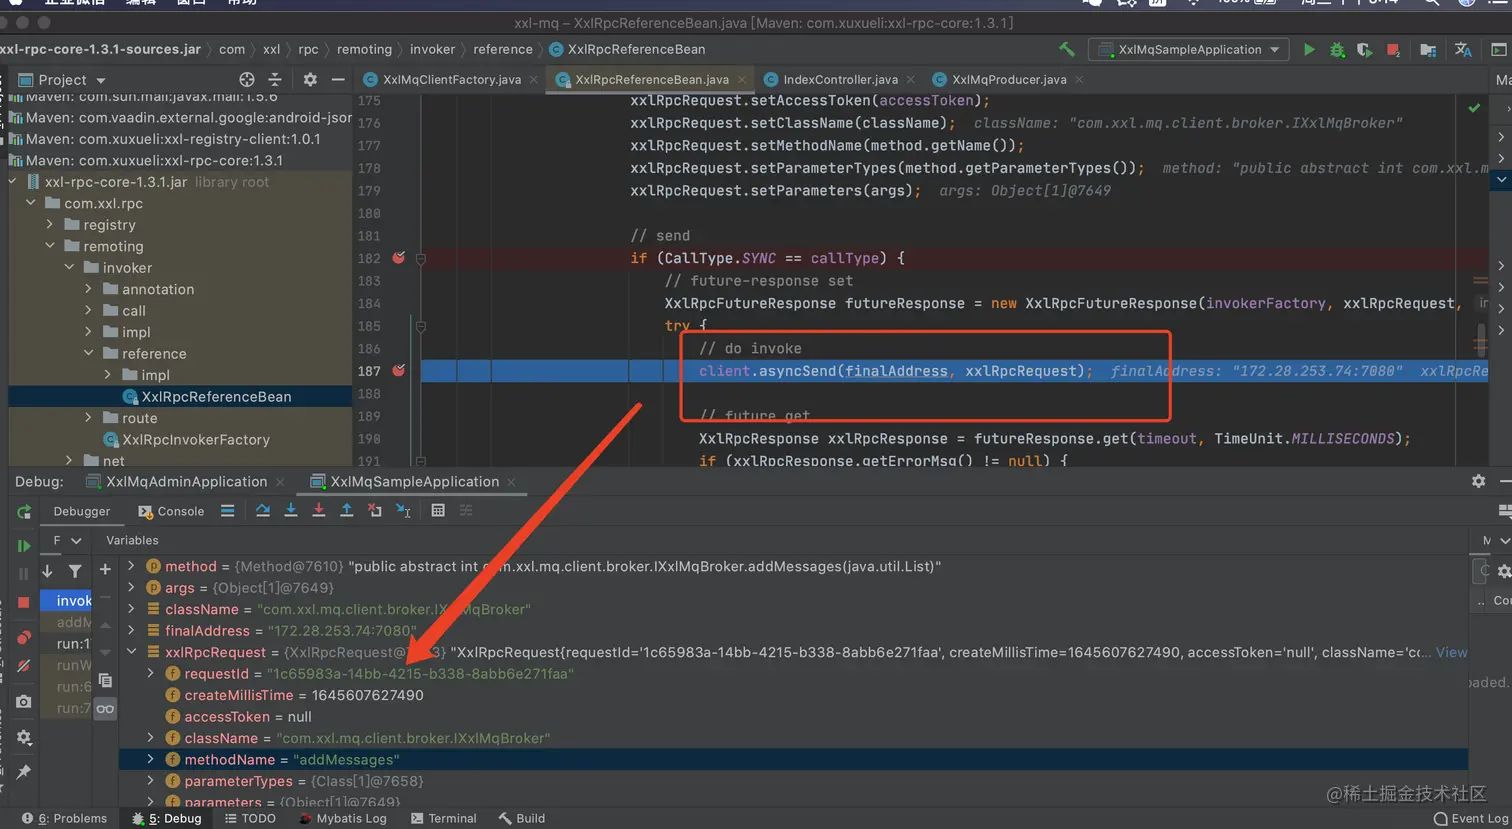Image resolution: width=1512 pixels, height=829 pixels.
Task: Click the green Debug bug icon in toolbar
Action: 1337,49
